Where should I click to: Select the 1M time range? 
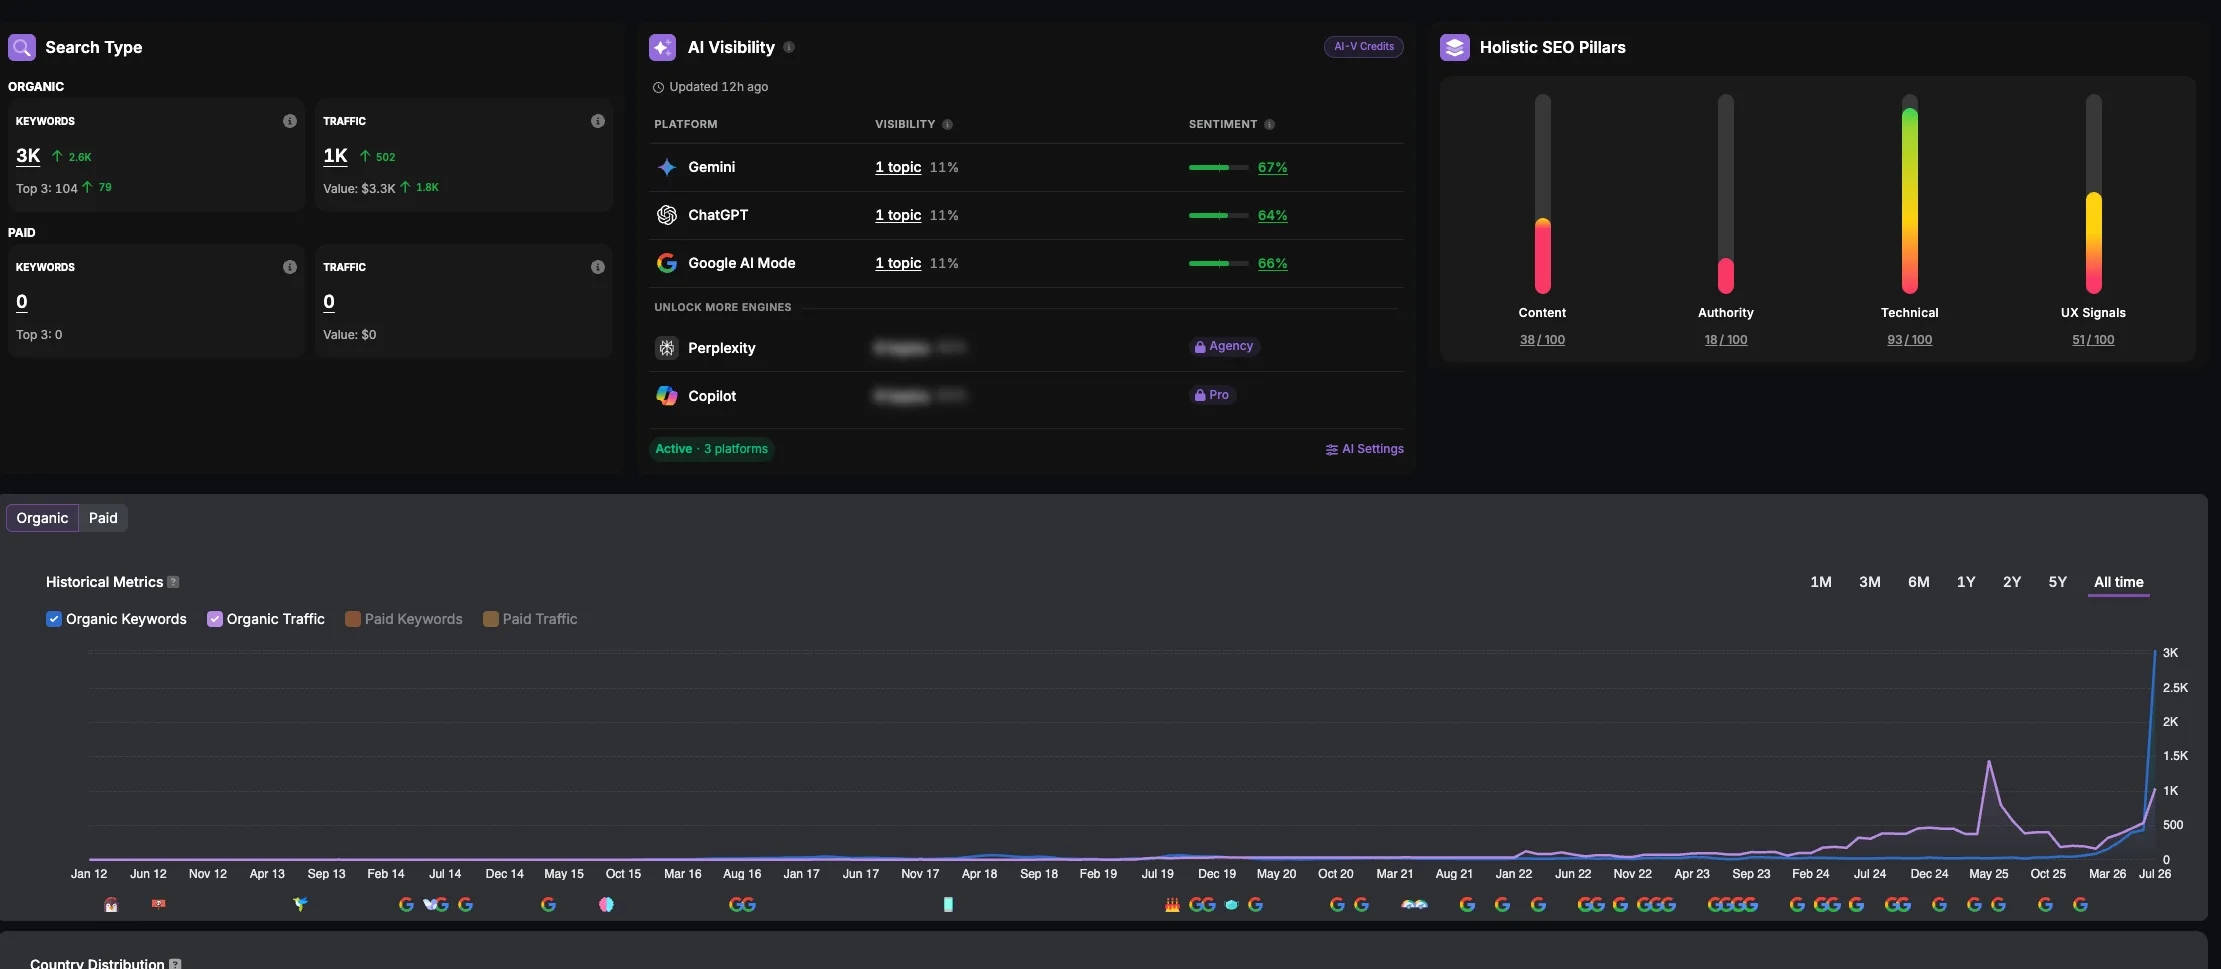click(x=1821, y=582)
